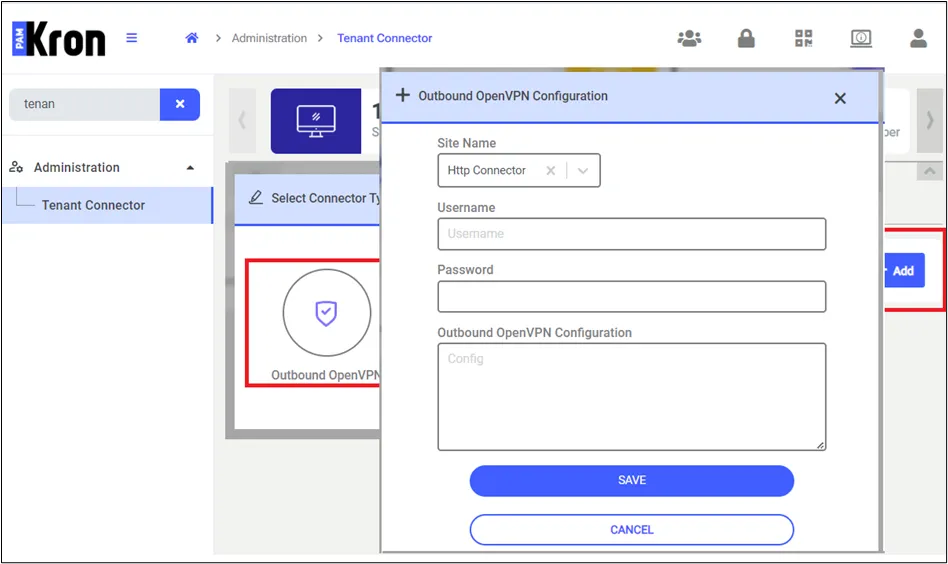This screenshot has height=564, width=948.
Task: Click the CANCEL button
Action: tap(631, 530)
